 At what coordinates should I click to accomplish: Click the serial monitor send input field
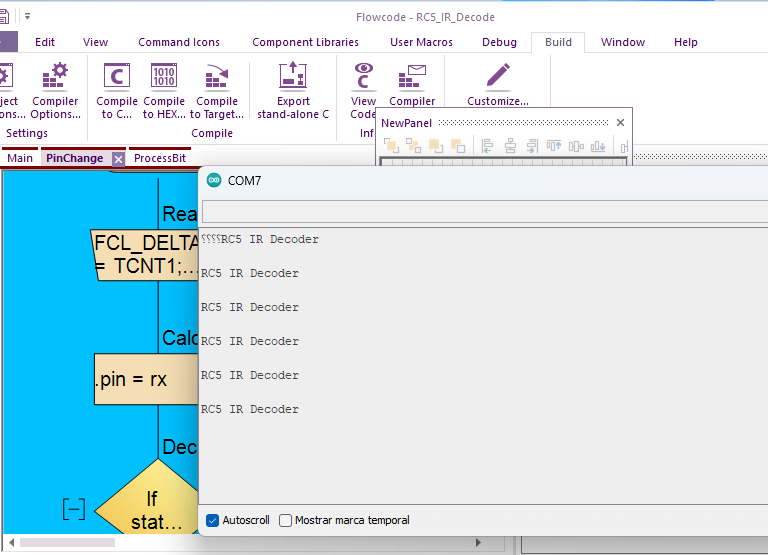[x=485, y=212]
